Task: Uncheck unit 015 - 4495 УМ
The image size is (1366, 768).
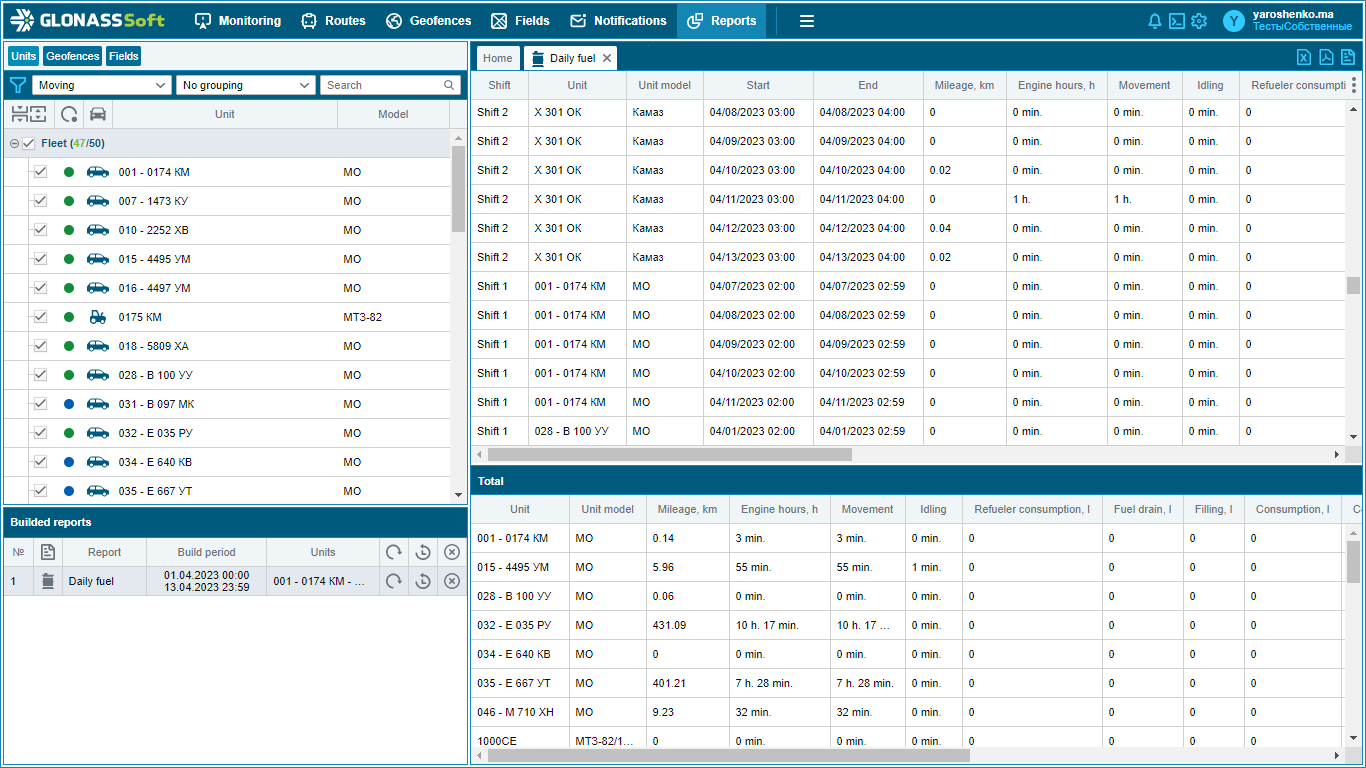Action: [41, 259]
